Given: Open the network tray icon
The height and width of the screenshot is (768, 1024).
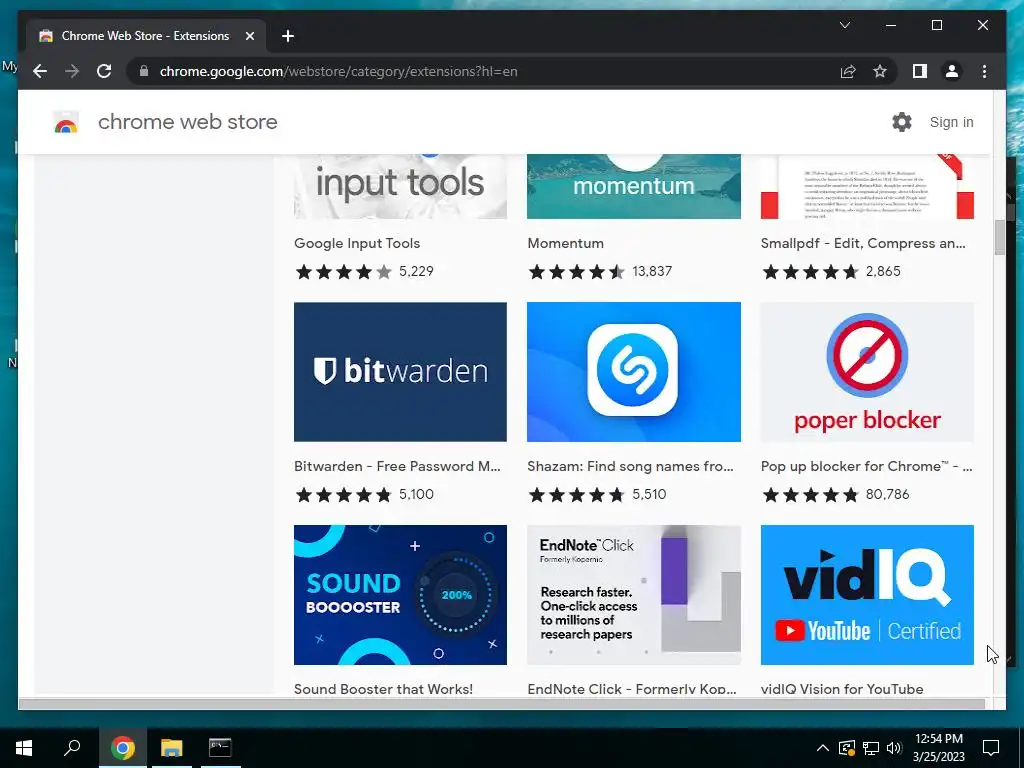Looking at the screenshot, I should (x=871, y=748).
